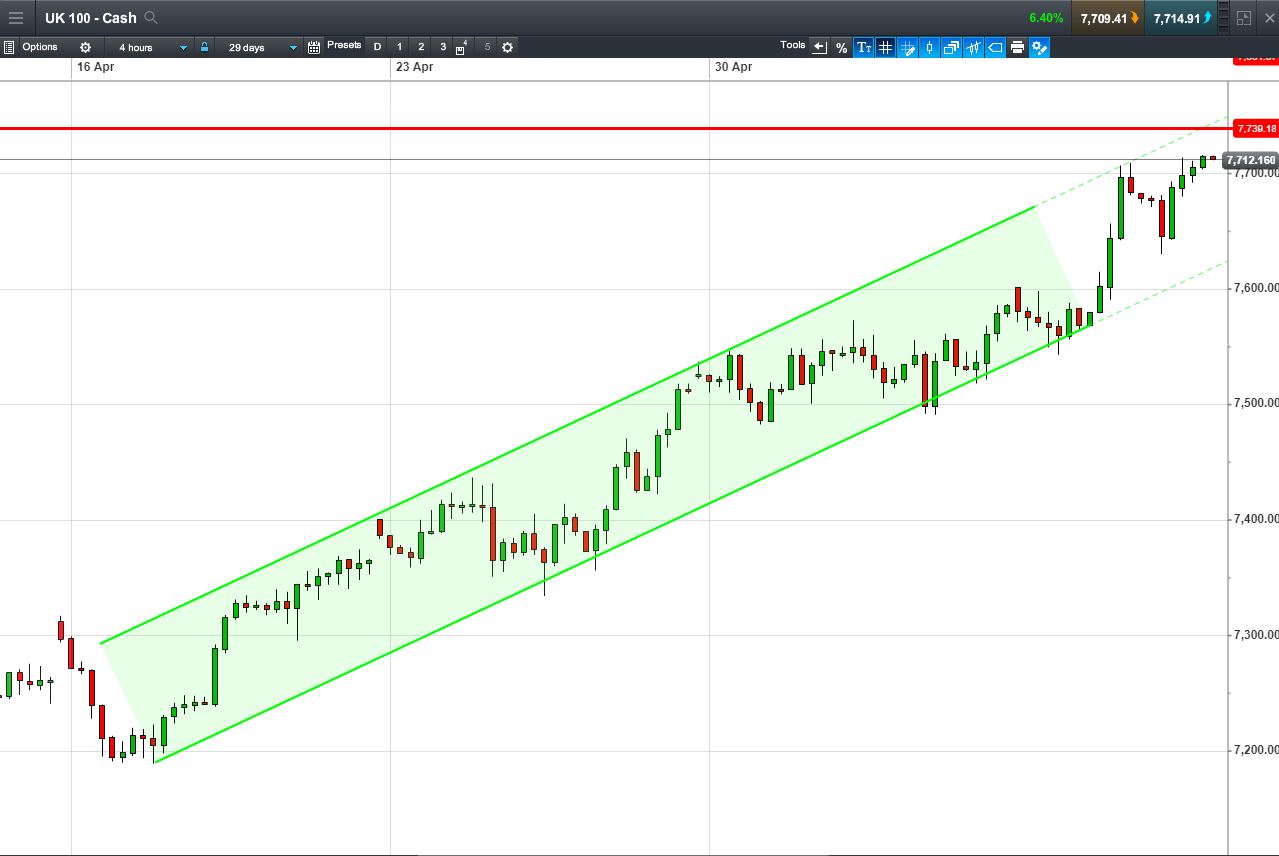Screen dimensions: 1279x856
Task: Toggle the text labels (Tt) tool
Action: click(x=863, y=47)
